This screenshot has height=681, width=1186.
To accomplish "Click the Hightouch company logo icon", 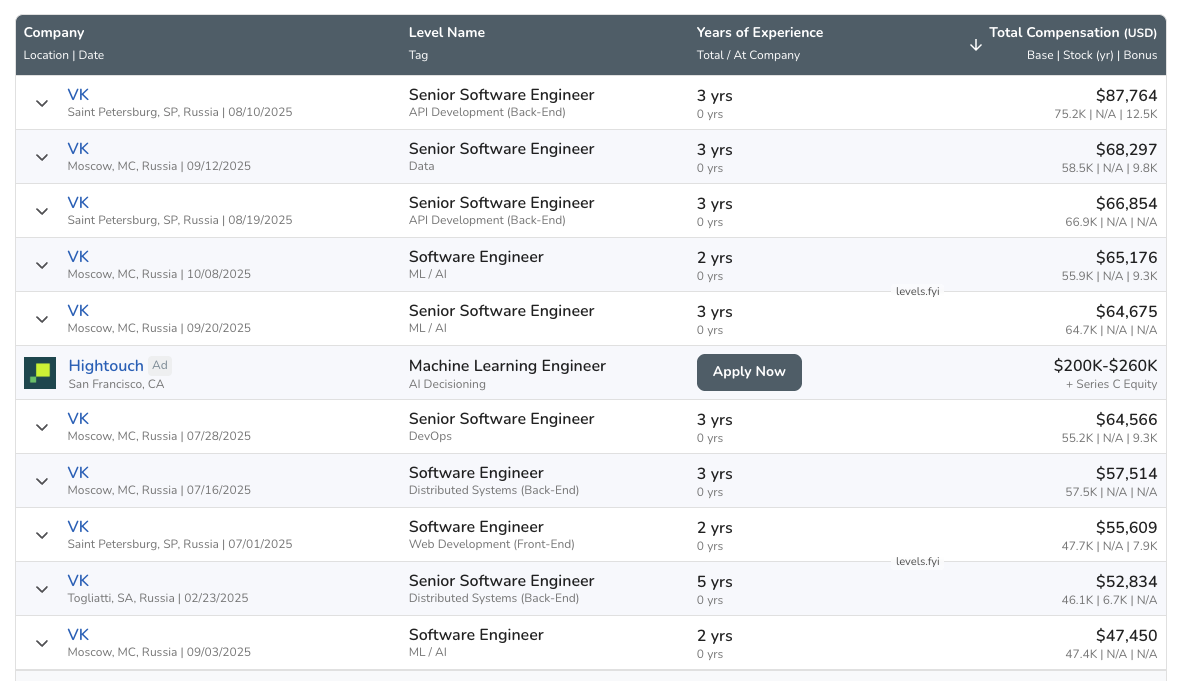I will tap(40, 373).
